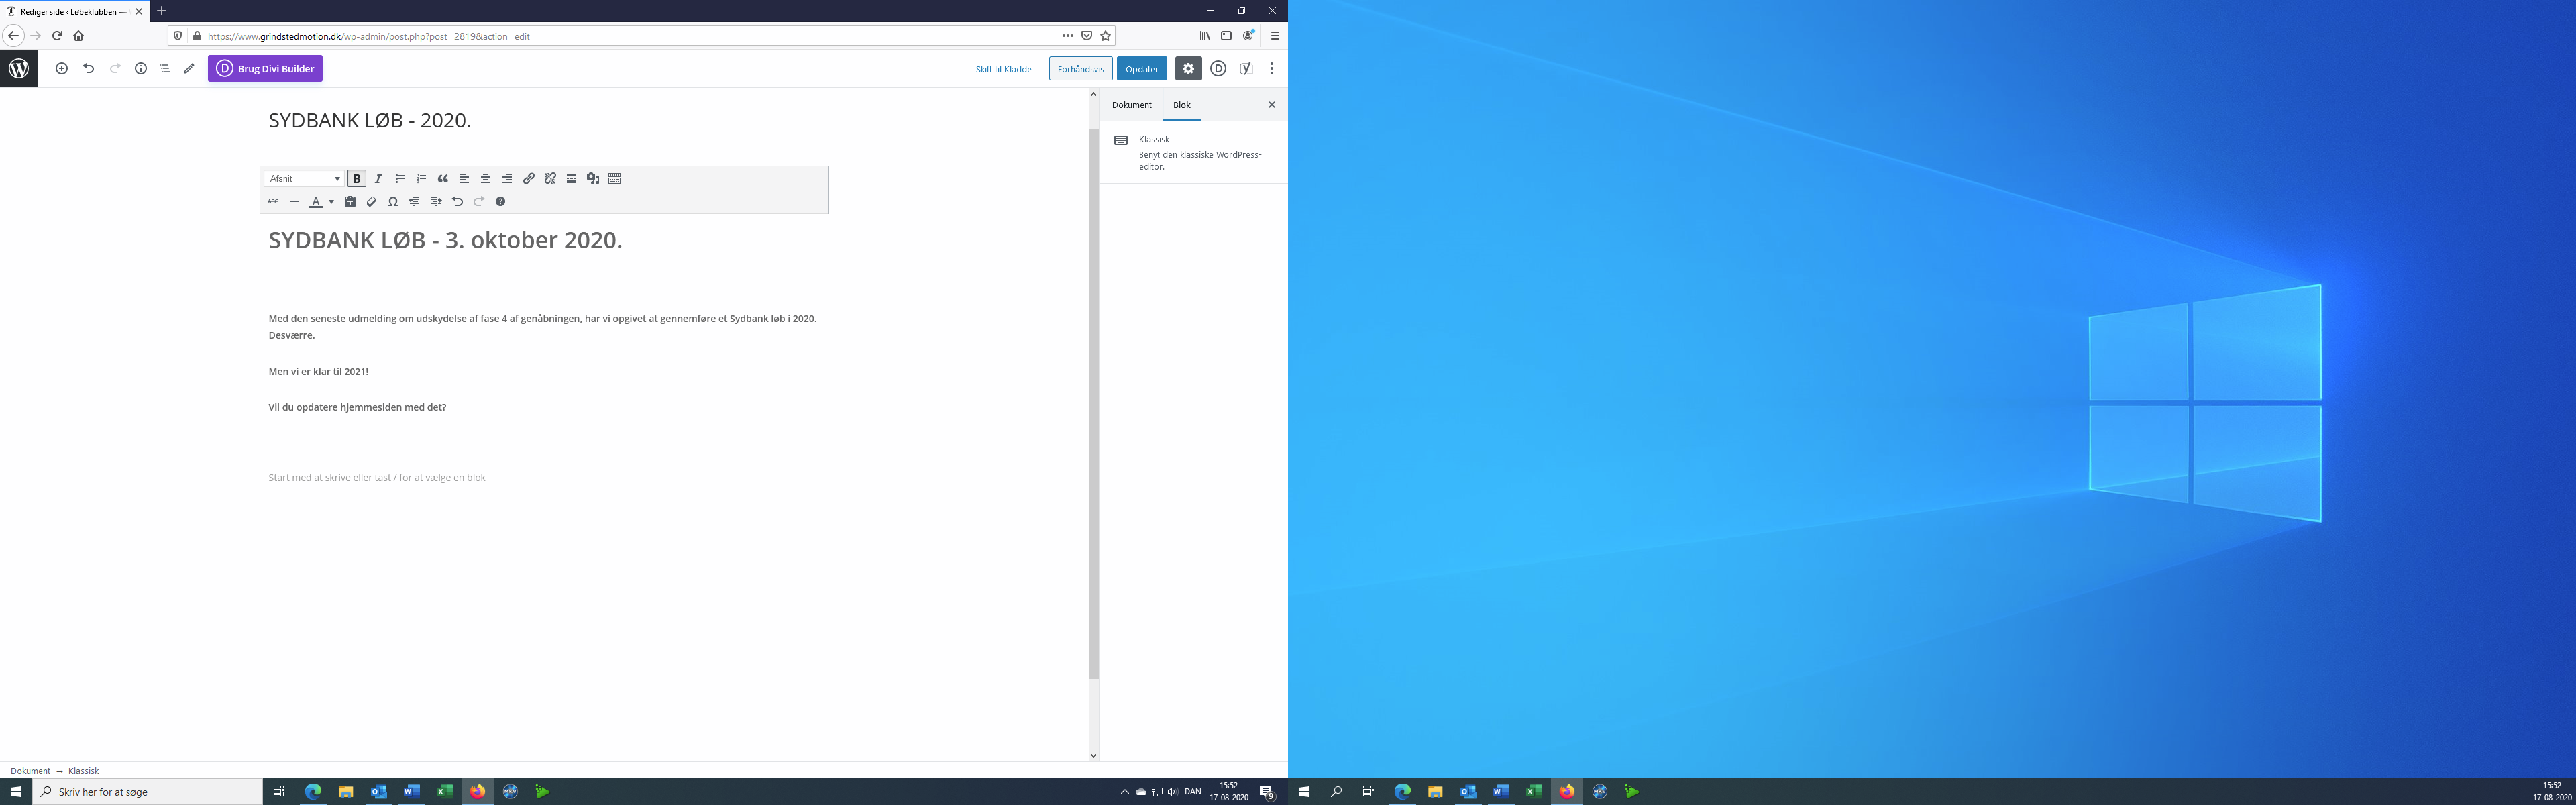
Task: Click Dokument in the bottom breadcrumb
Action: point(30,771)
